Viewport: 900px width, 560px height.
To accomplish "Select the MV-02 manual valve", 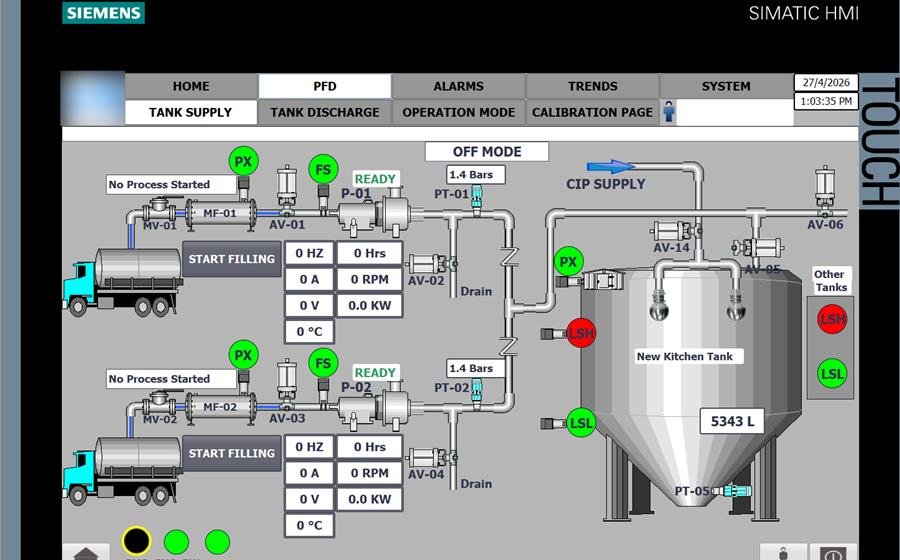I will (160, 403).
